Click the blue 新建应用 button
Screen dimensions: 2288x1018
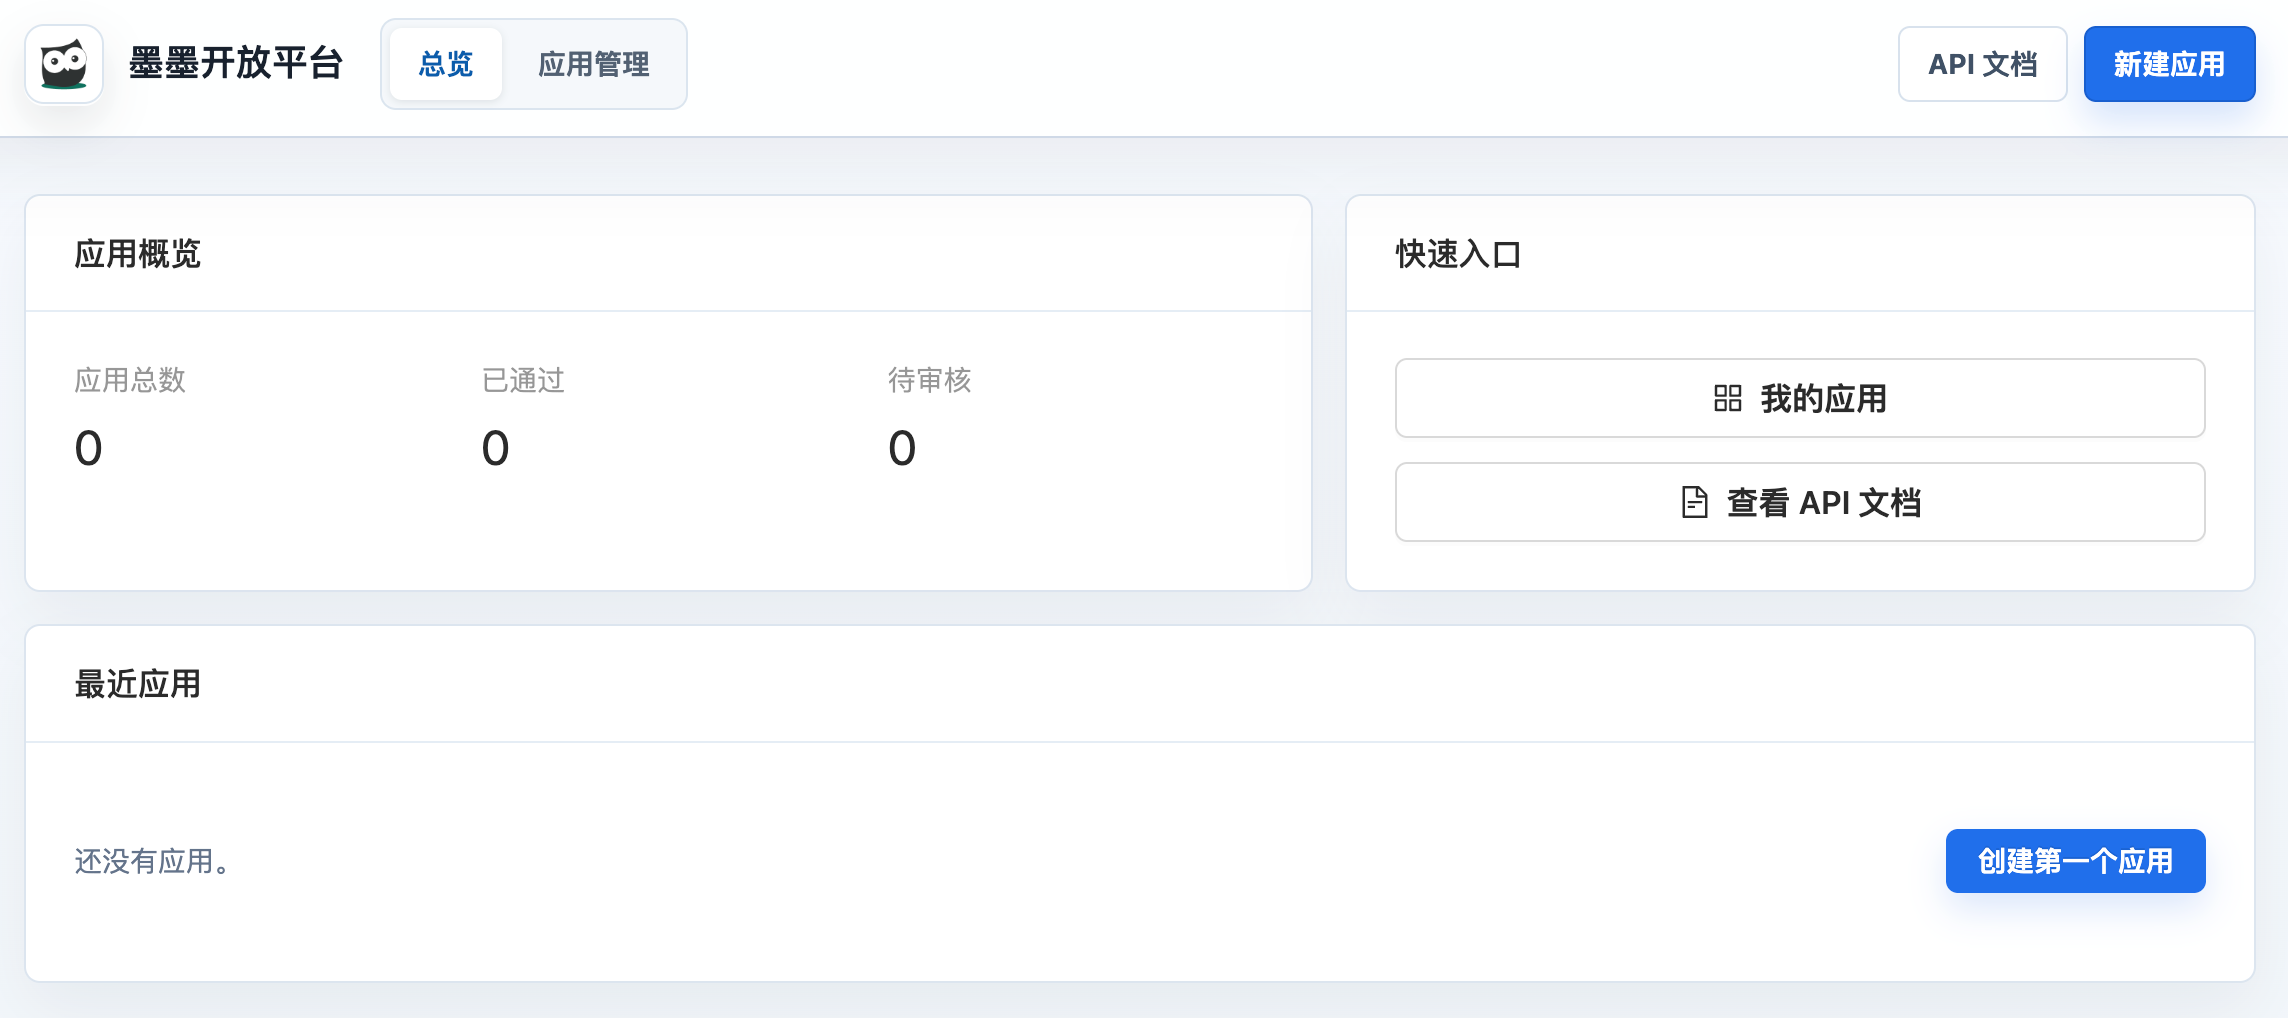[x=2169, y=64]
